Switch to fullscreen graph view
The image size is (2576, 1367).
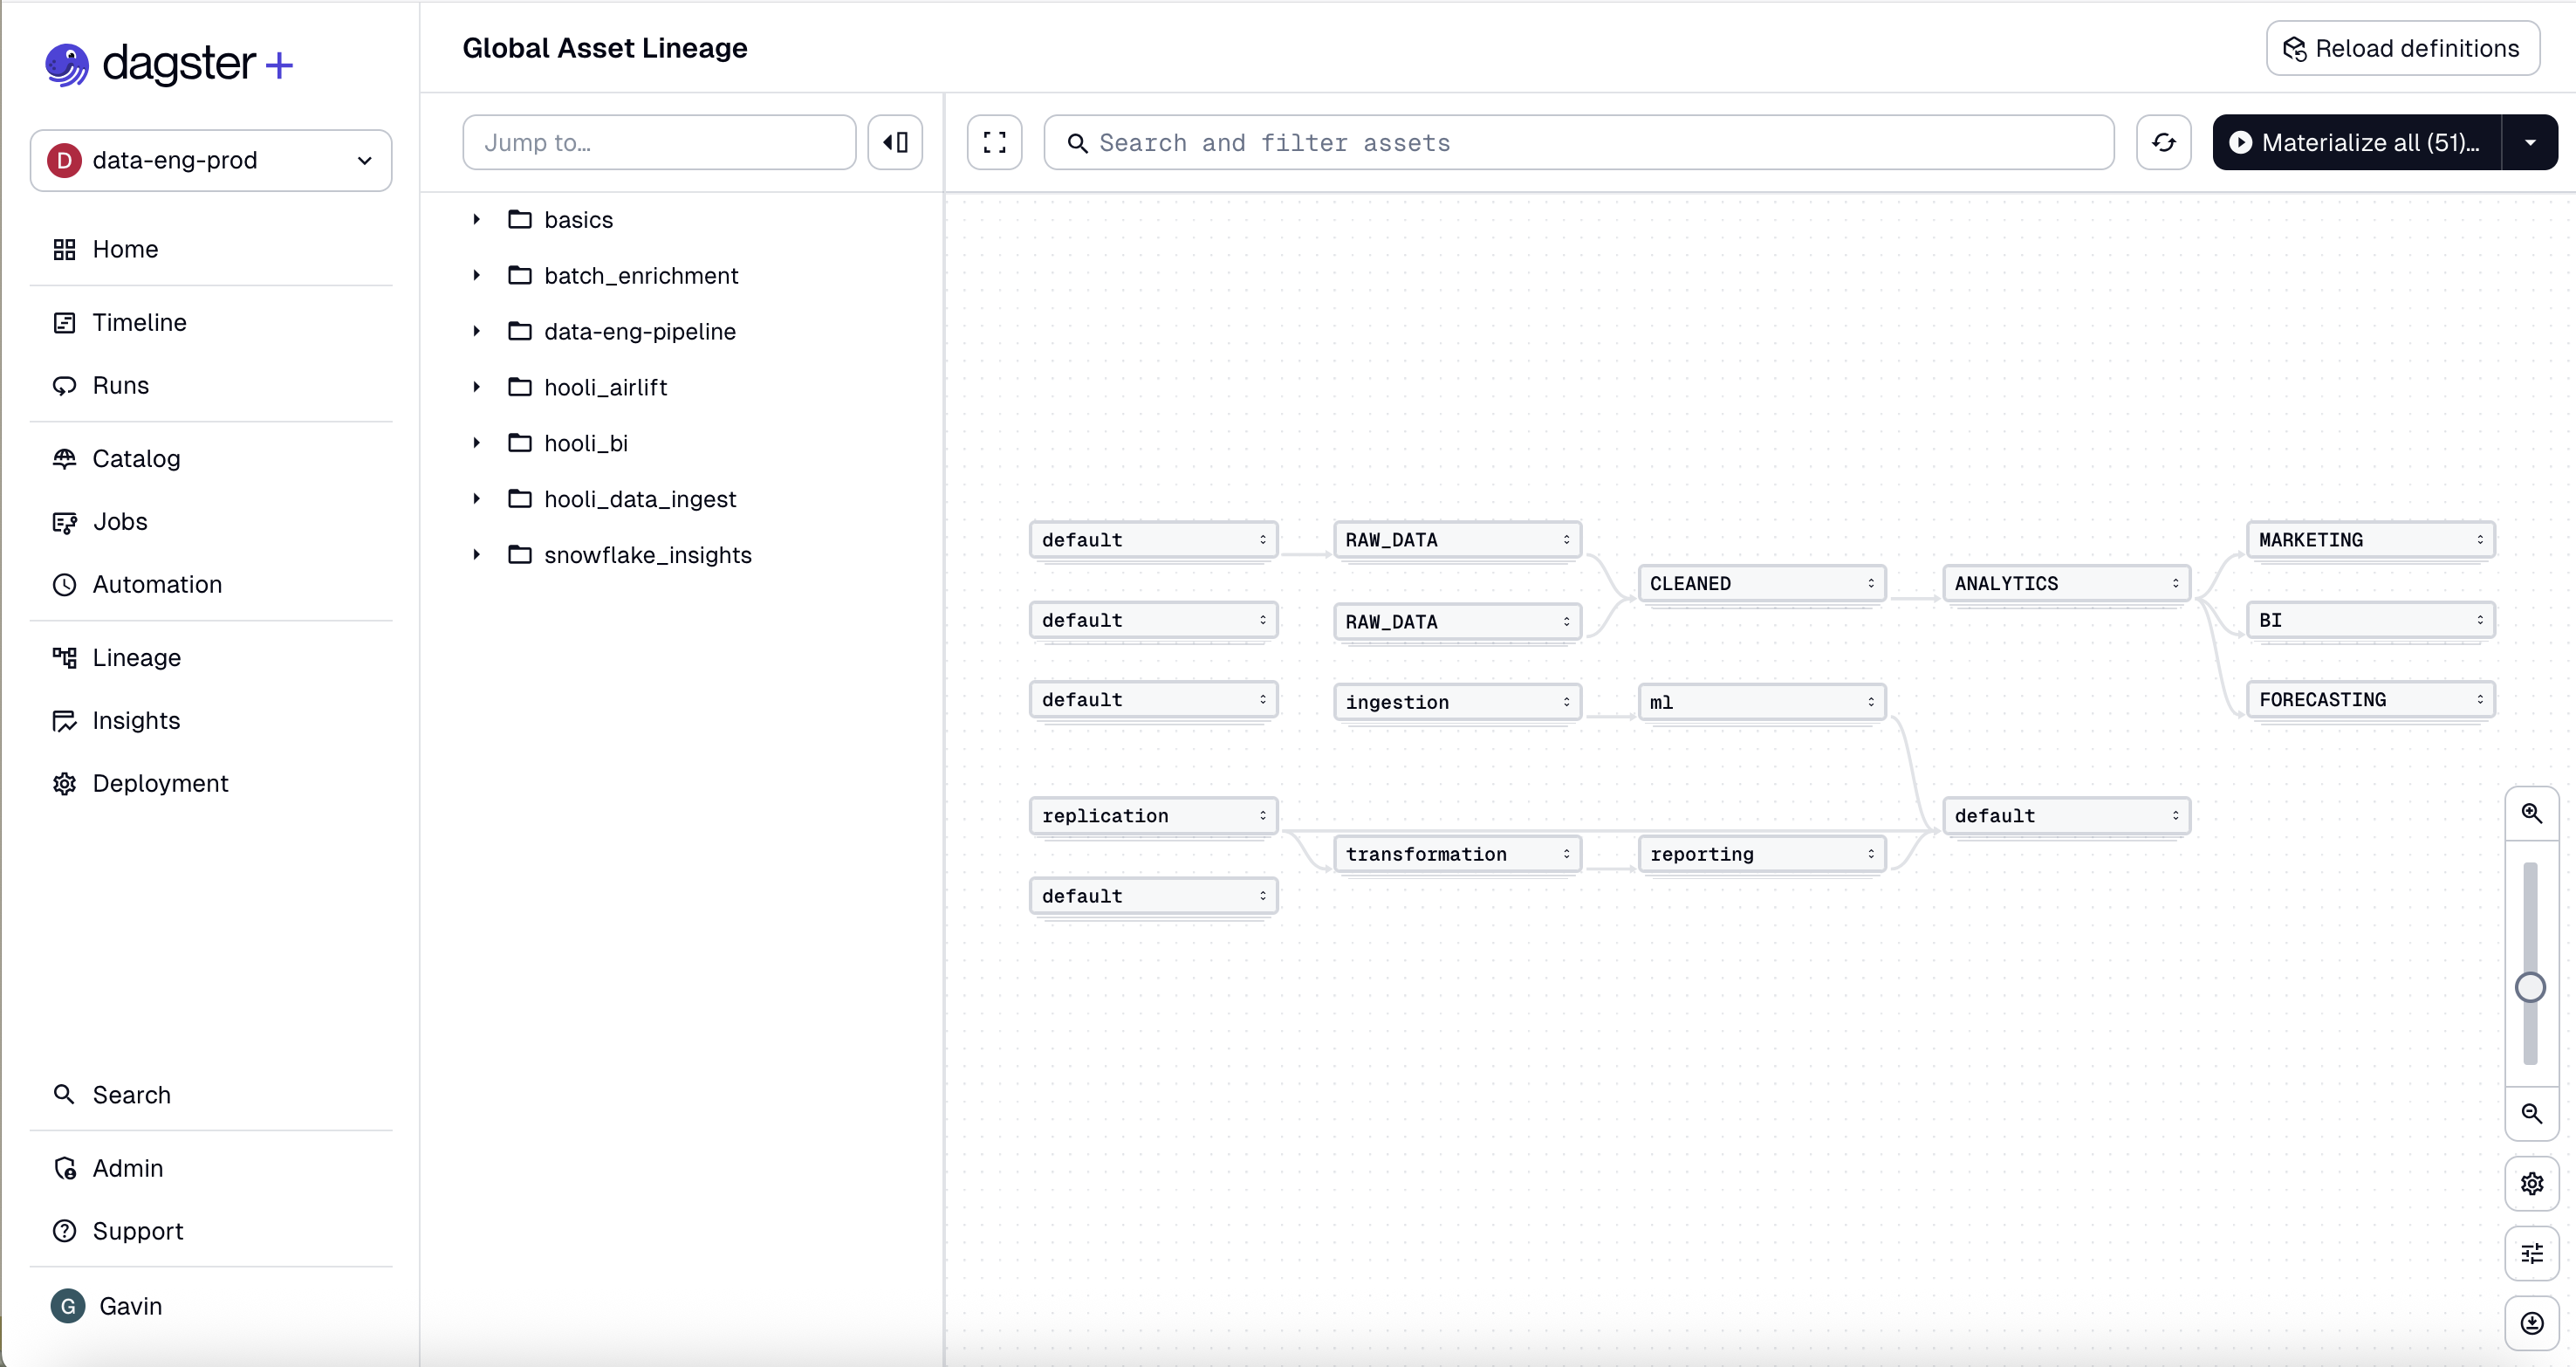point(994,142)
